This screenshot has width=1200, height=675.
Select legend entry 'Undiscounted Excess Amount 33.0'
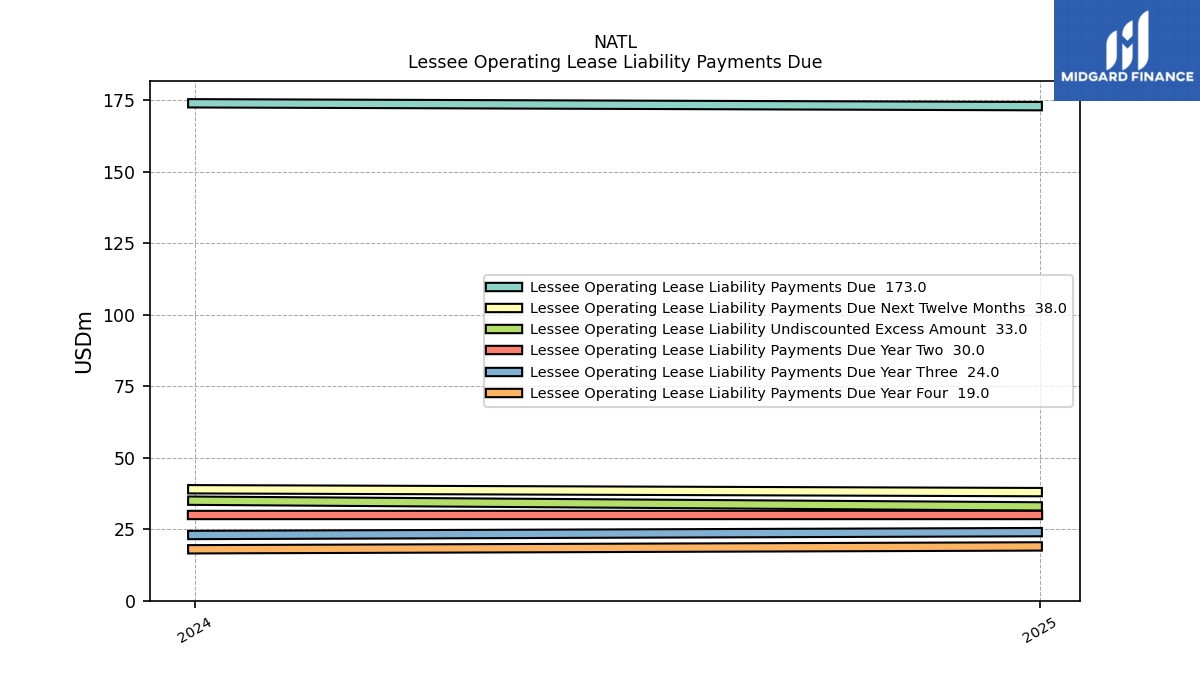click(x=778, y=329)
